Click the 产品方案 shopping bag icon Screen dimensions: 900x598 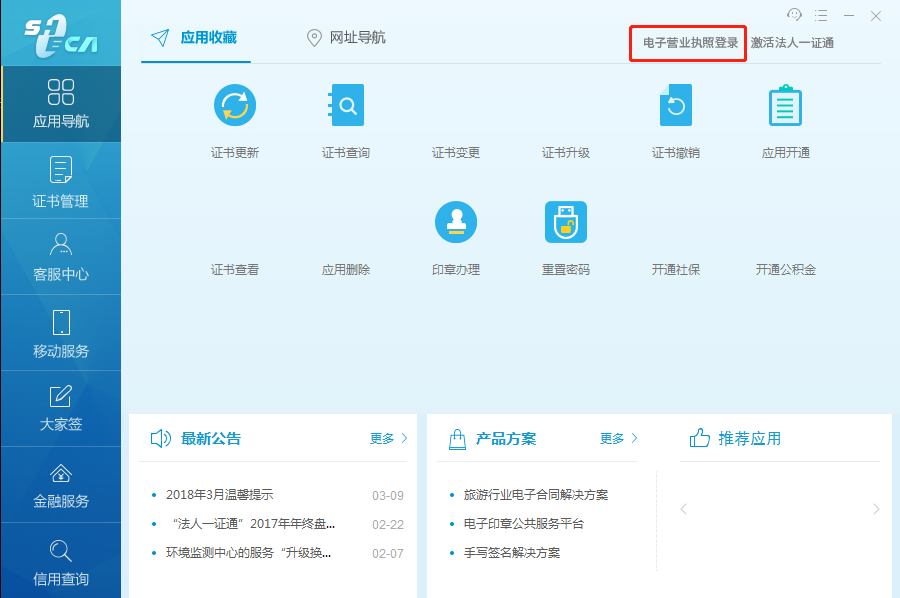click(457, 439)
